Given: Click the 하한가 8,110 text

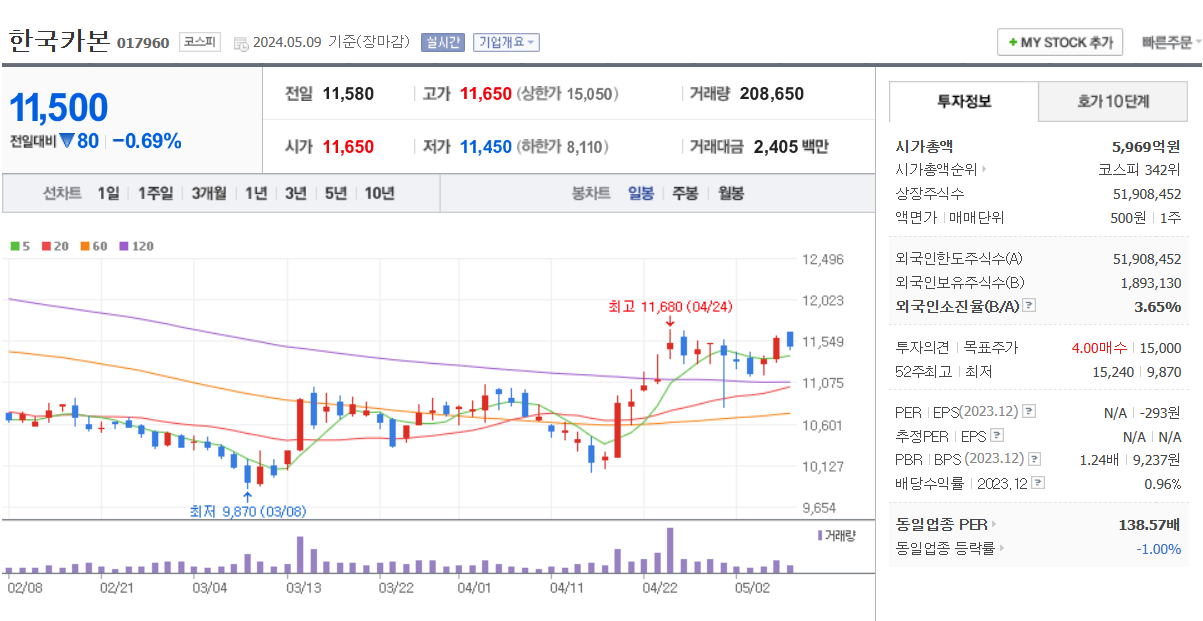Looking at the screenshot, I should [x=562, y=147].
